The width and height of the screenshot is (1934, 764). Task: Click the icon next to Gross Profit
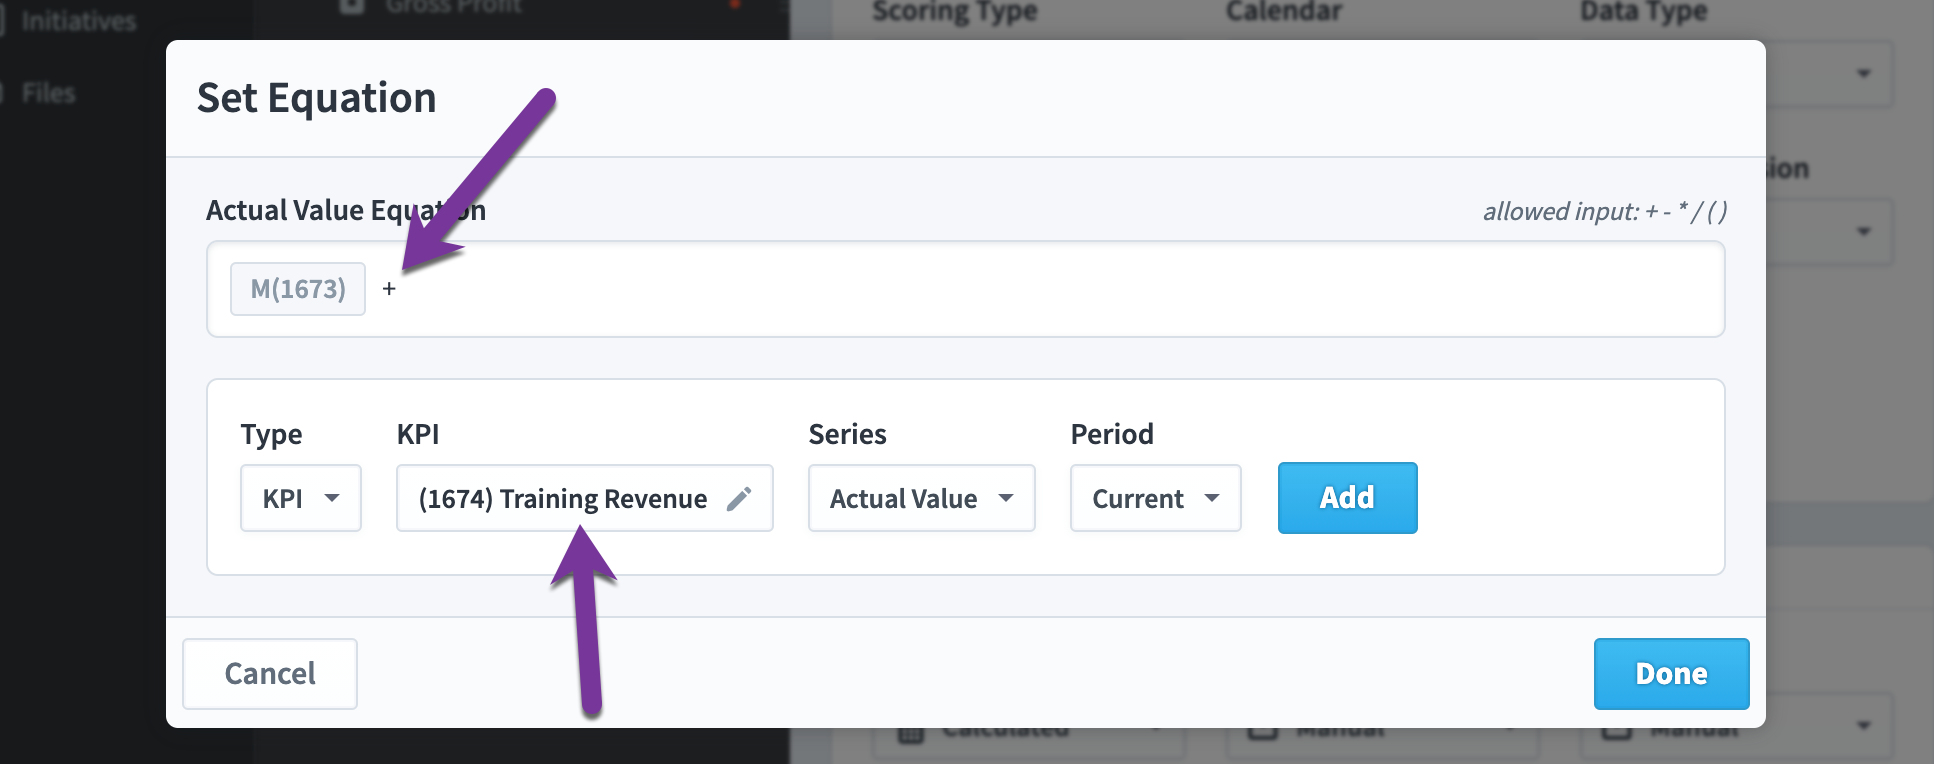pos(352,7)
